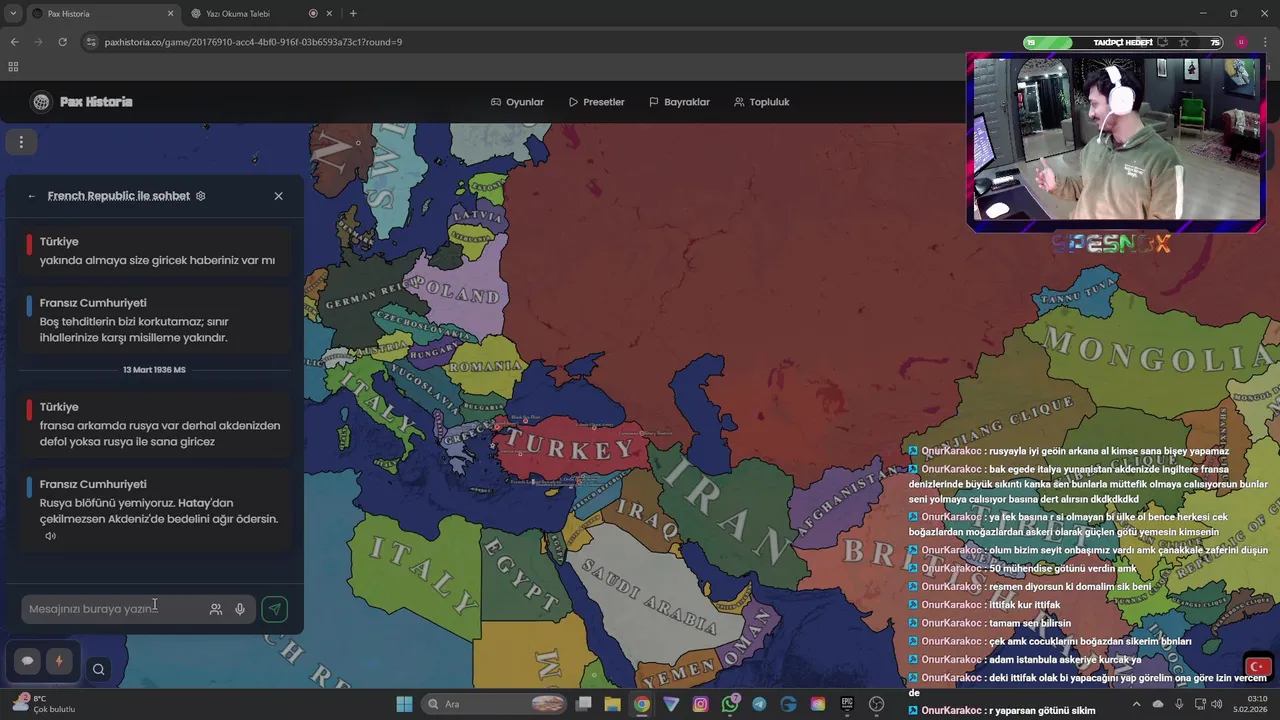The image size is (1280, 720).
Task: Reload the current page
Action: point(62,42)
